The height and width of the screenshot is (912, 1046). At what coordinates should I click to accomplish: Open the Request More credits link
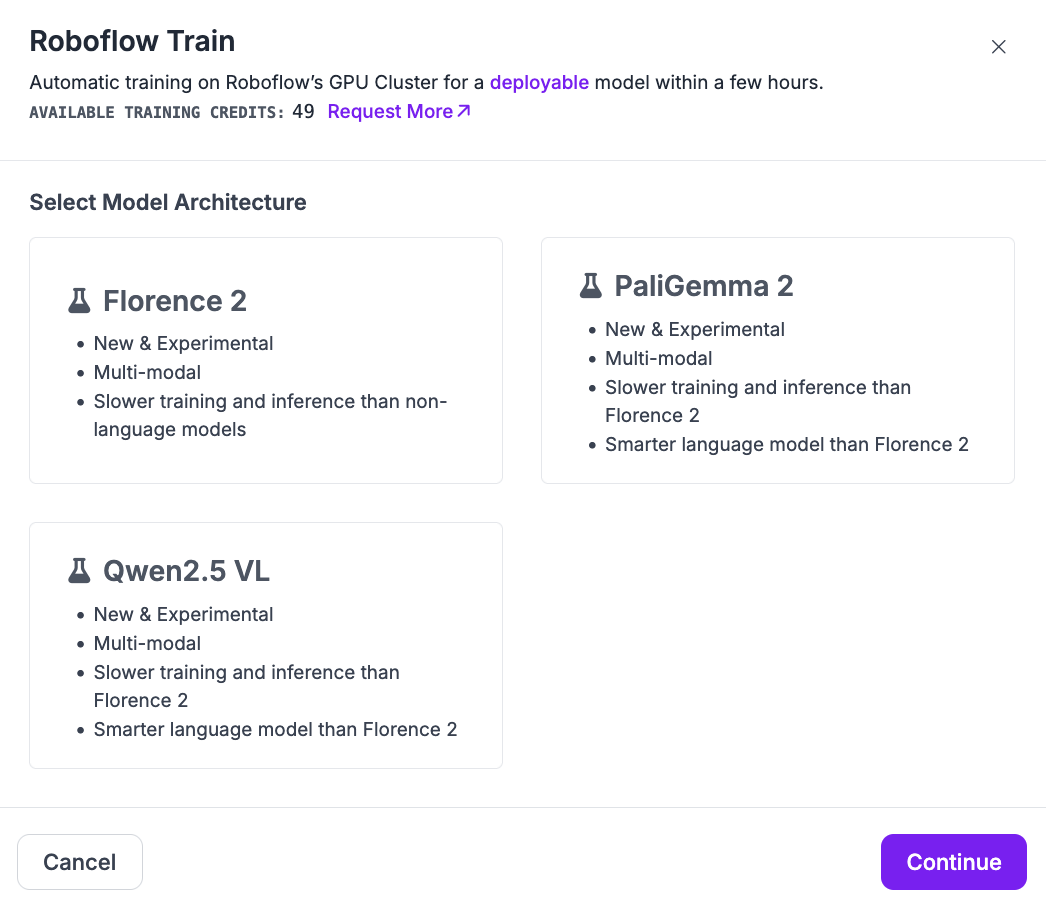coord(399,111)
